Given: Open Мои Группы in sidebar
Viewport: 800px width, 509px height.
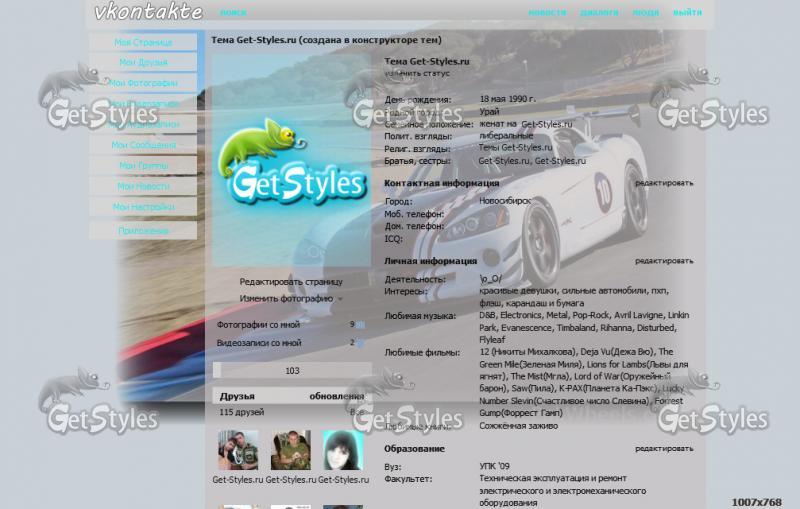Looking at the screenshot, I should coord(143,165).
